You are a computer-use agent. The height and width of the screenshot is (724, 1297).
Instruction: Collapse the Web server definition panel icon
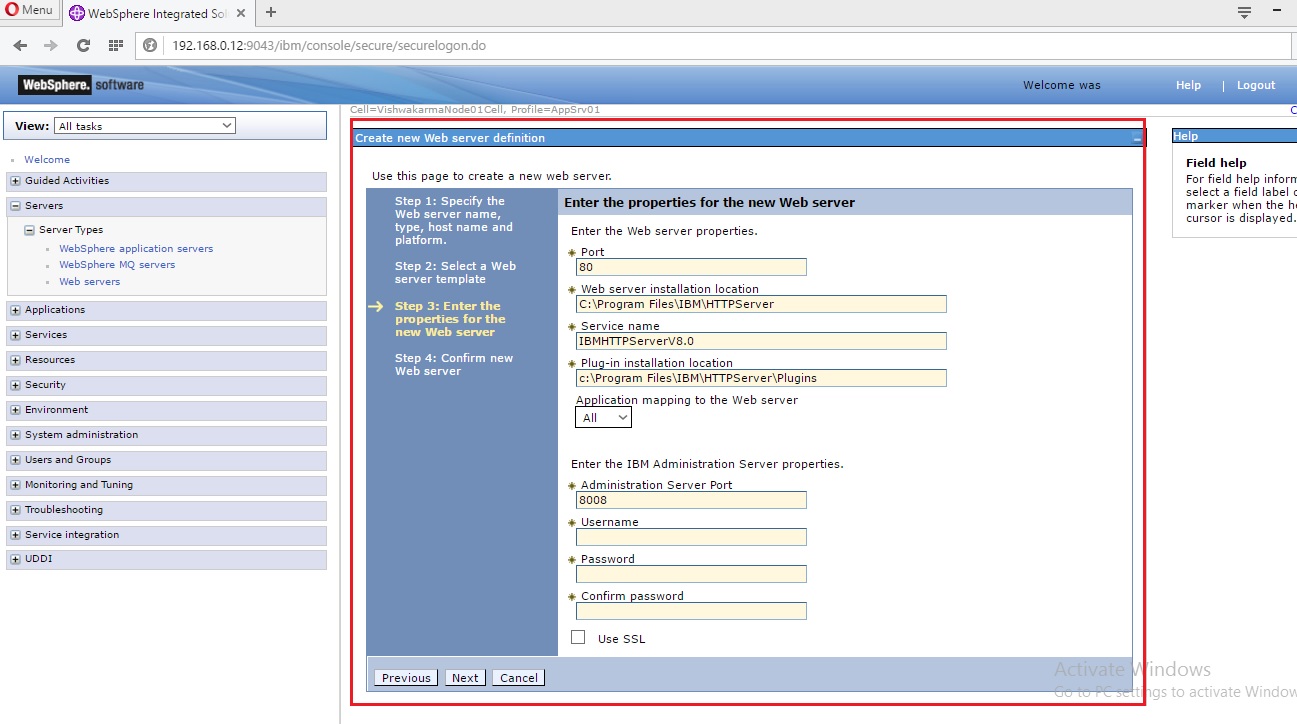[1136, 137]
